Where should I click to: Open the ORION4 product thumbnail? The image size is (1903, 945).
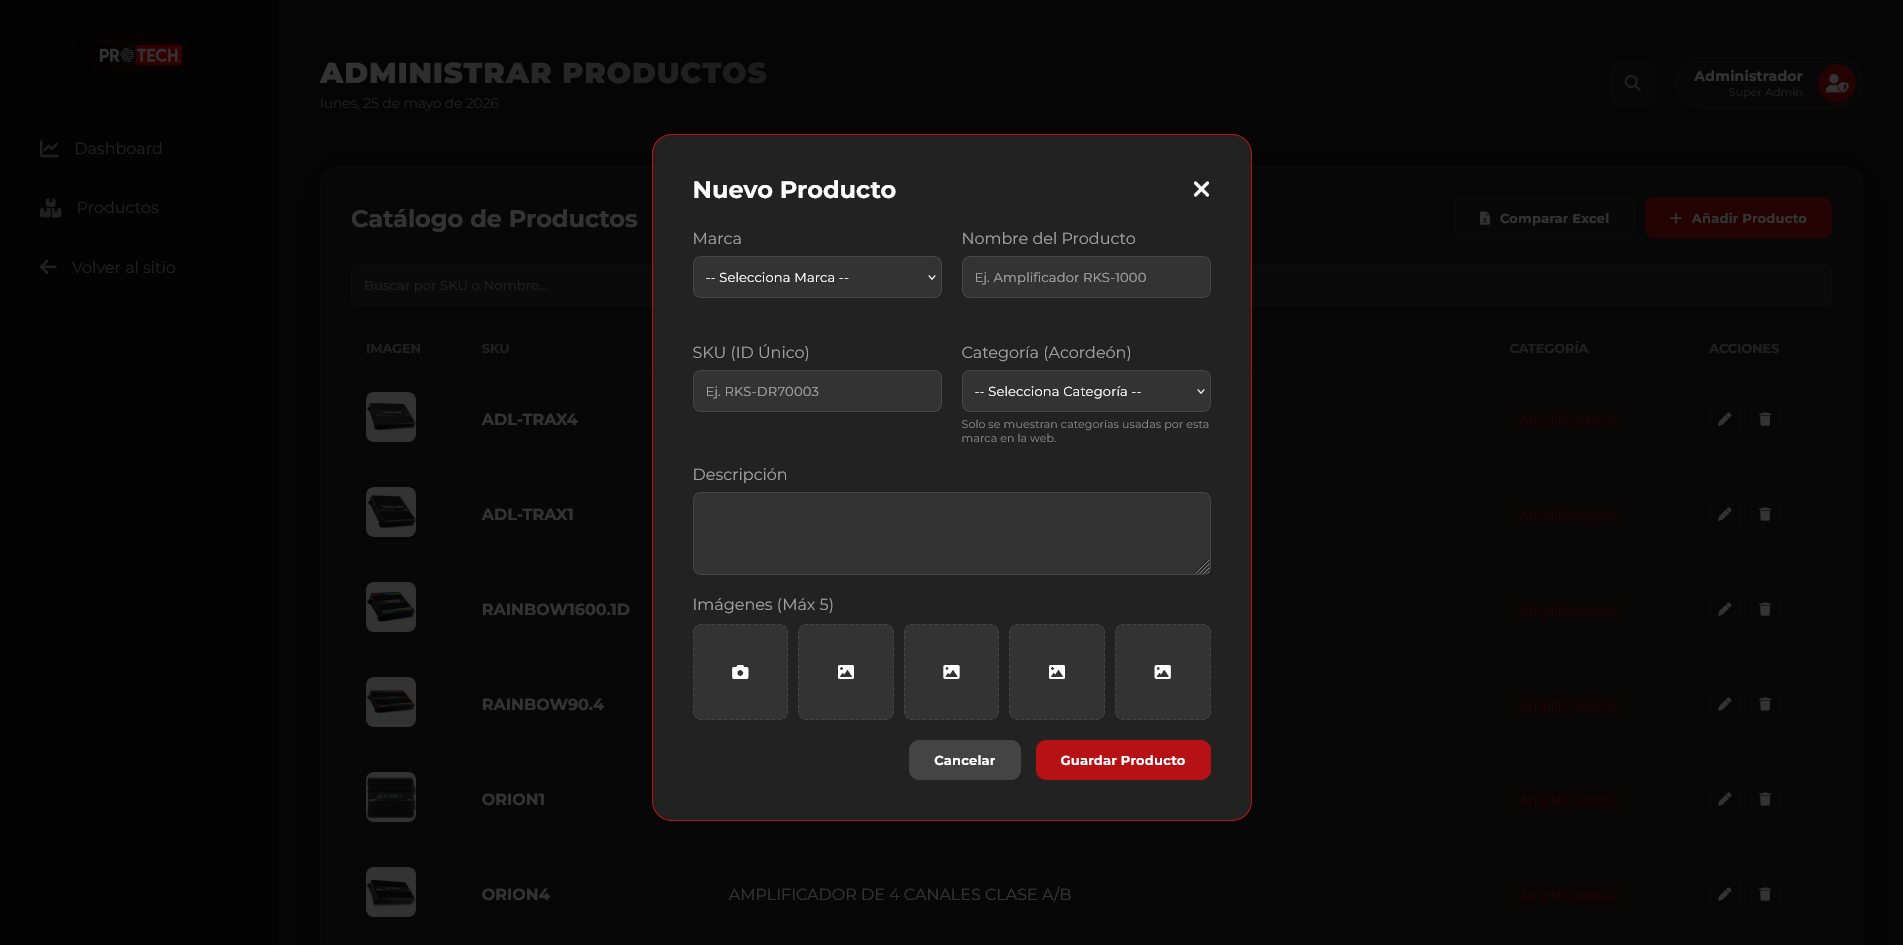click(391, 892)
